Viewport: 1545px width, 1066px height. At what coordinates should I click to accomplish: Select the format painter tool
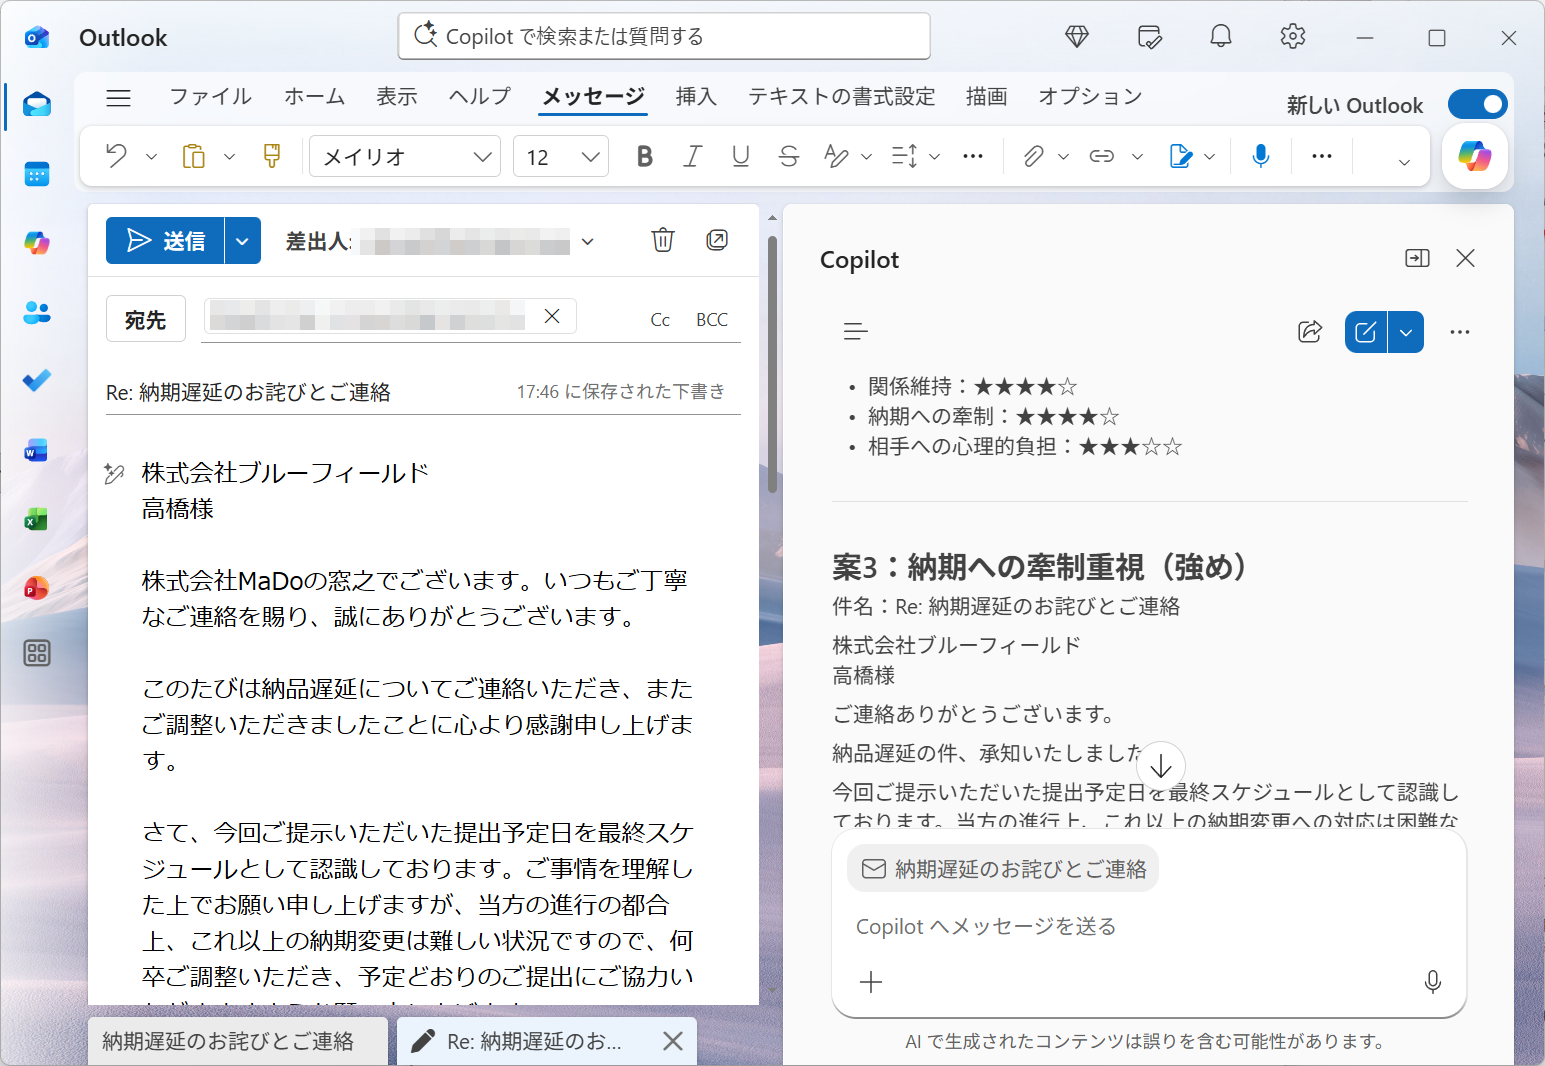pyautogui.click(x=271, y=156)
